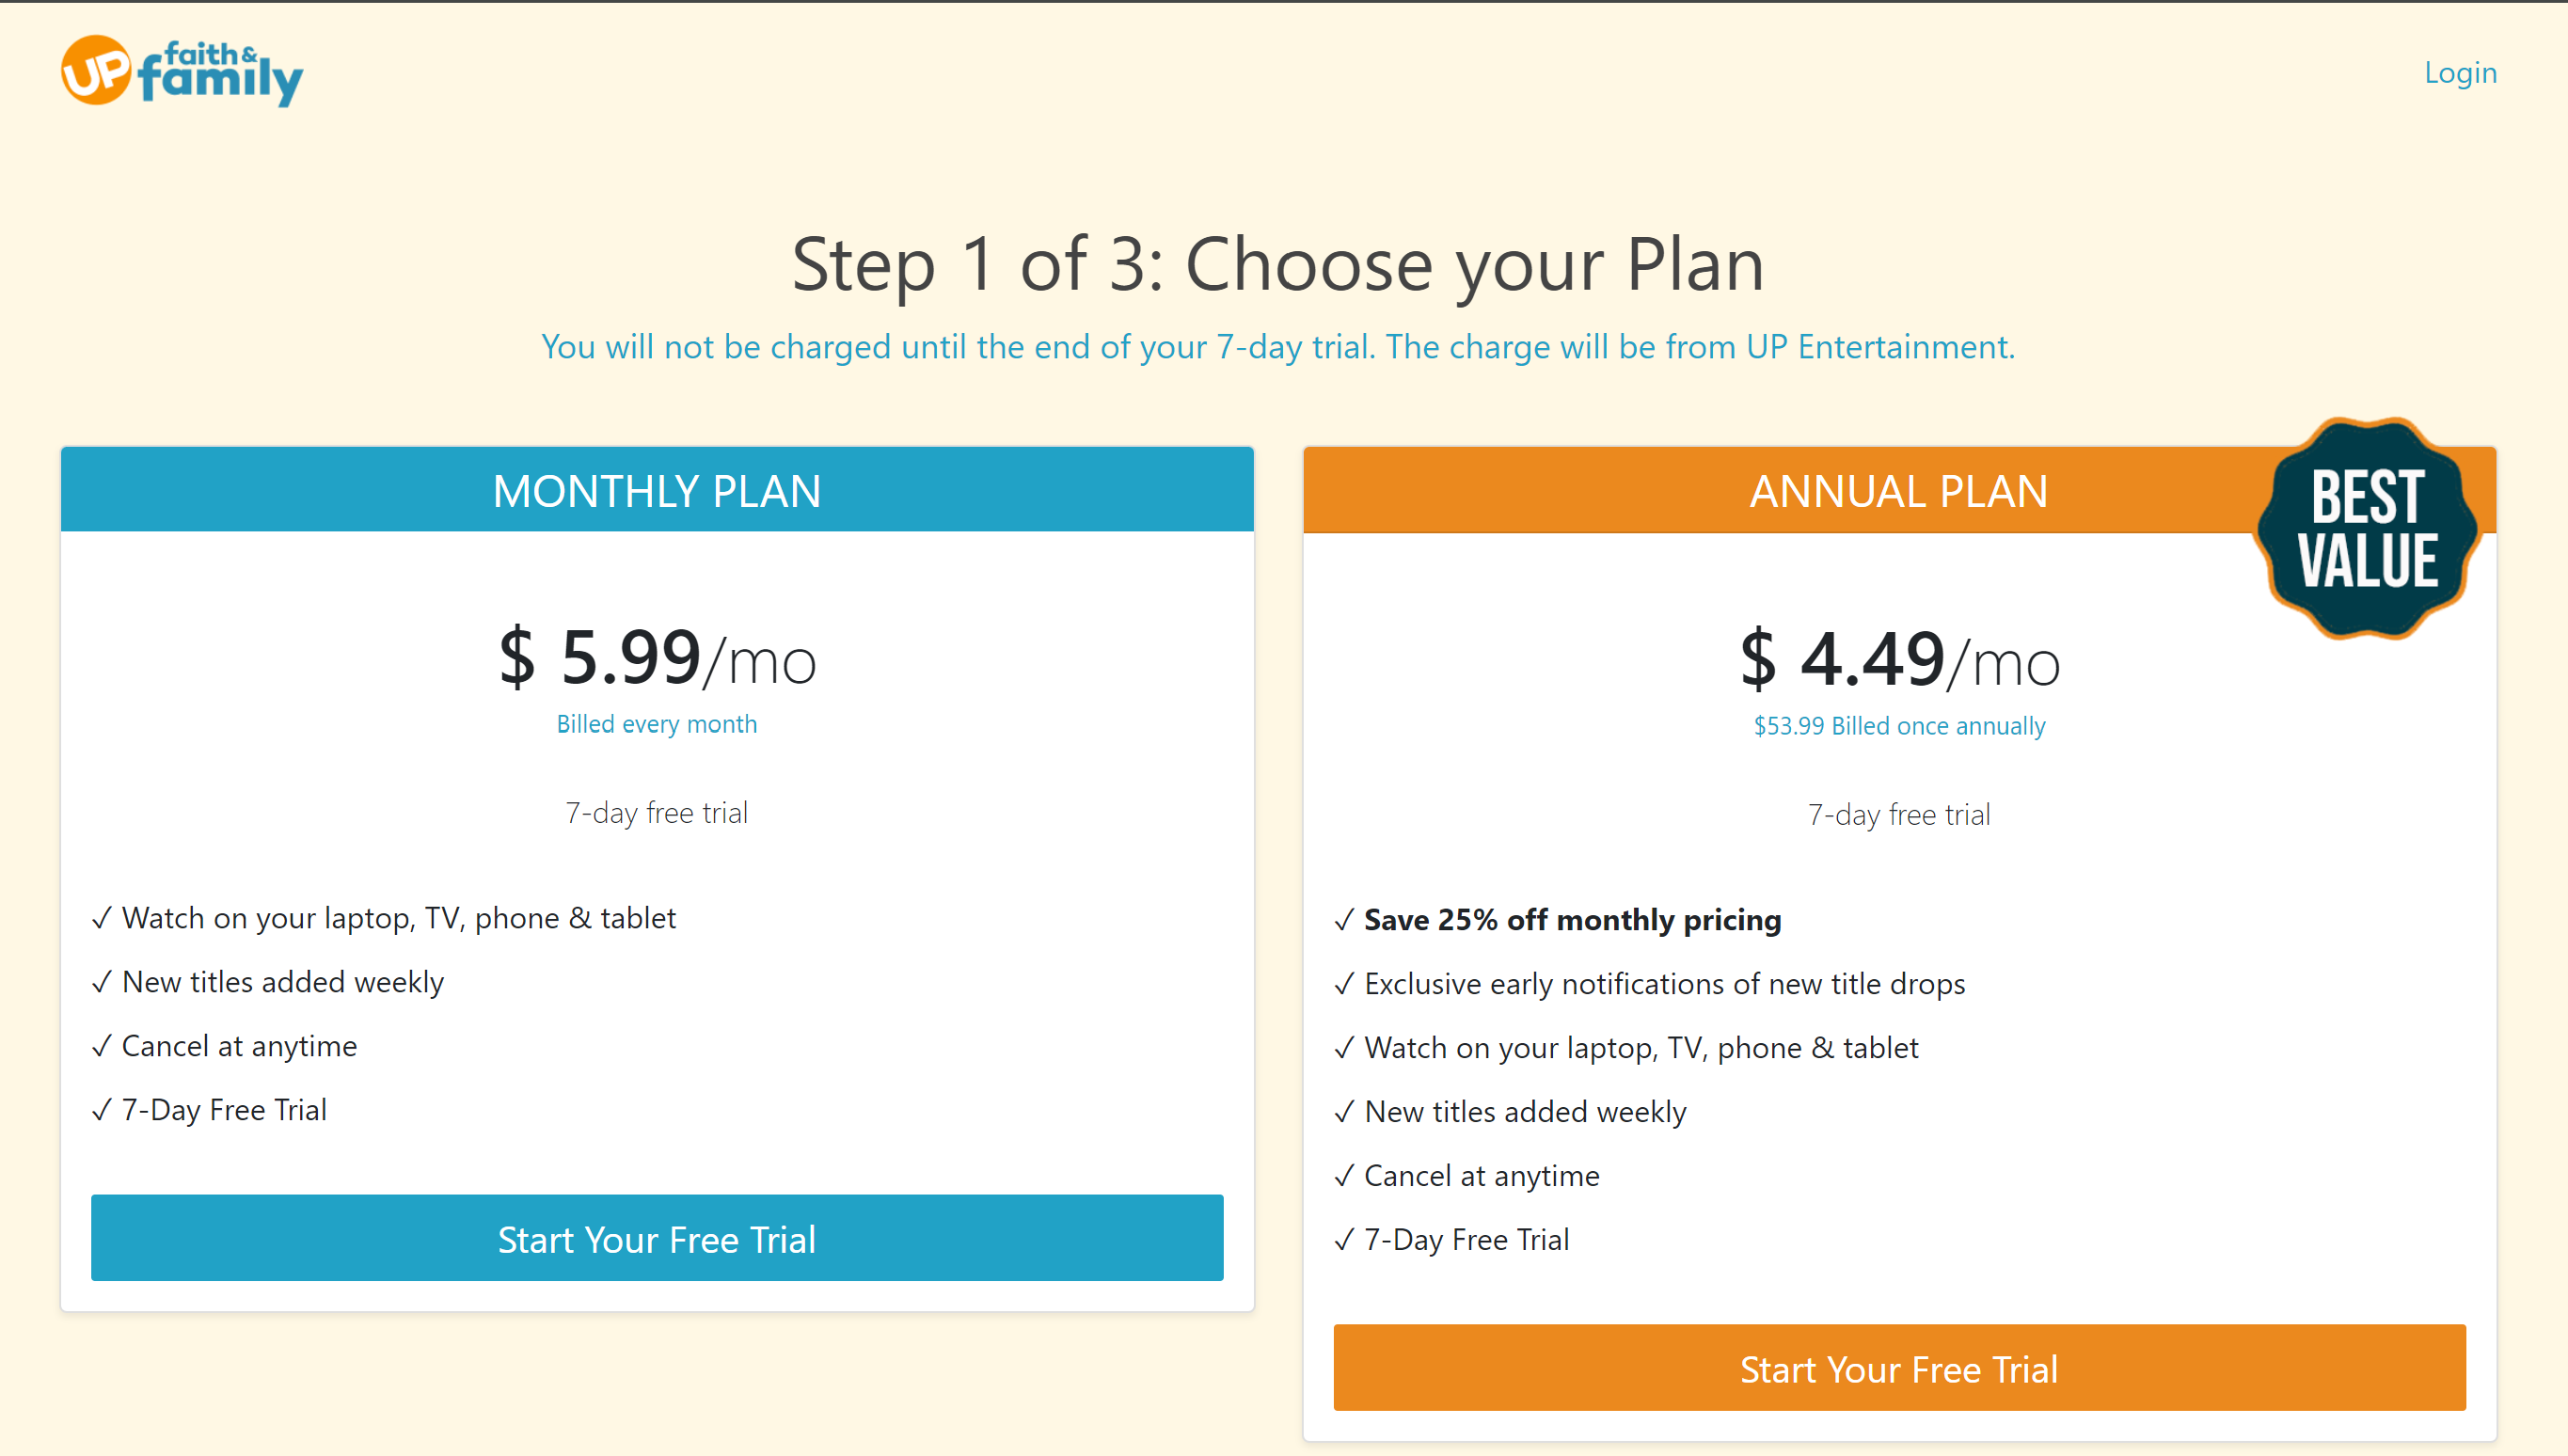Click '$53.99 Billed once annually' text
The height and width of the screenshot is (1456, 2568).
tap(1899, 726)
